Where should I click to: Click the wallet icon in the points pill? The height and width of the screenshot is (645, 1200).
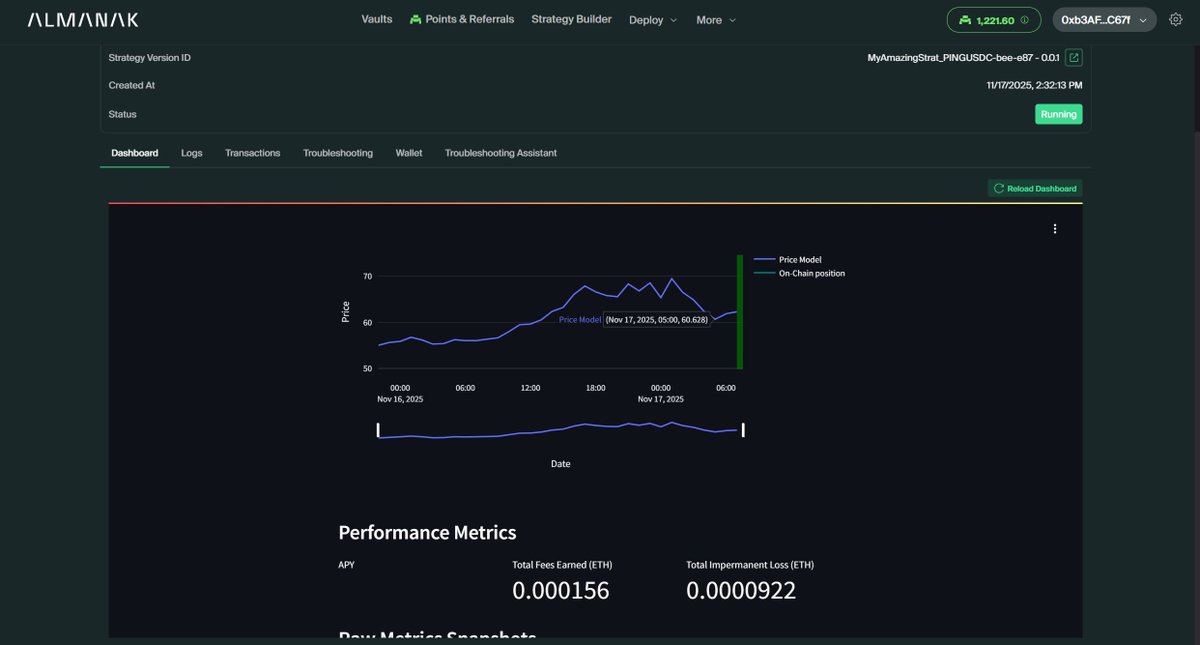[x=964, y=18]
